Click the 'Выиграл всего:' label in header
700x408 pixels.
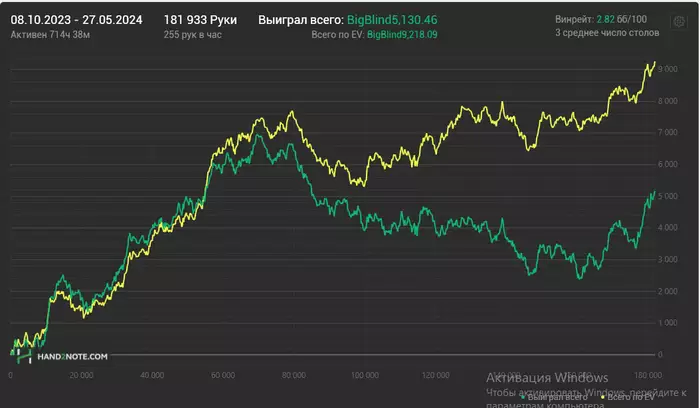pyautogui.click(x=301, y=20)
